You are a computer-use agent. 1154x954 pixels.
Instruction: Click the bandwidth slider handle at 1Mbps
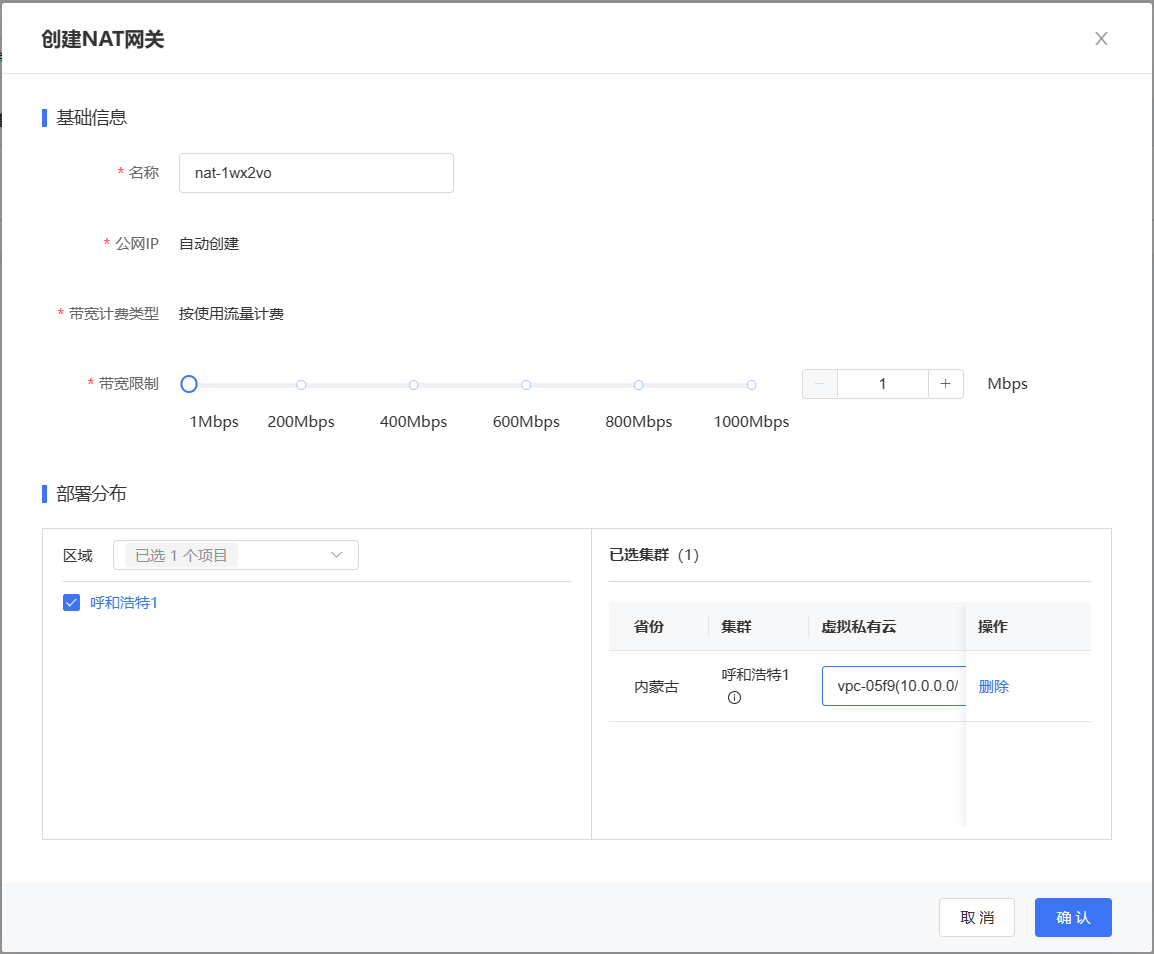coord(189,385)
